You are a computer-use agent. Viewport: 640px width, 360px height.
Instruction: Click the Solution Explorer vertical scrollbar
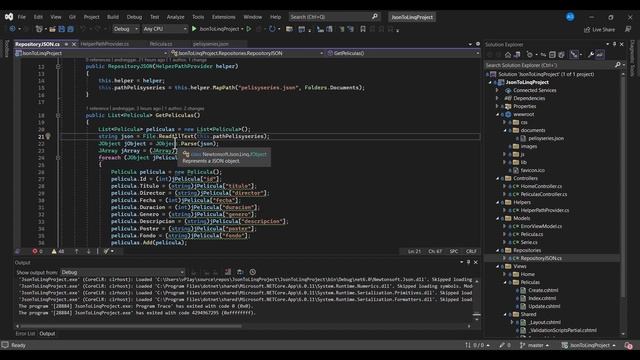click(x=623, y=188)
